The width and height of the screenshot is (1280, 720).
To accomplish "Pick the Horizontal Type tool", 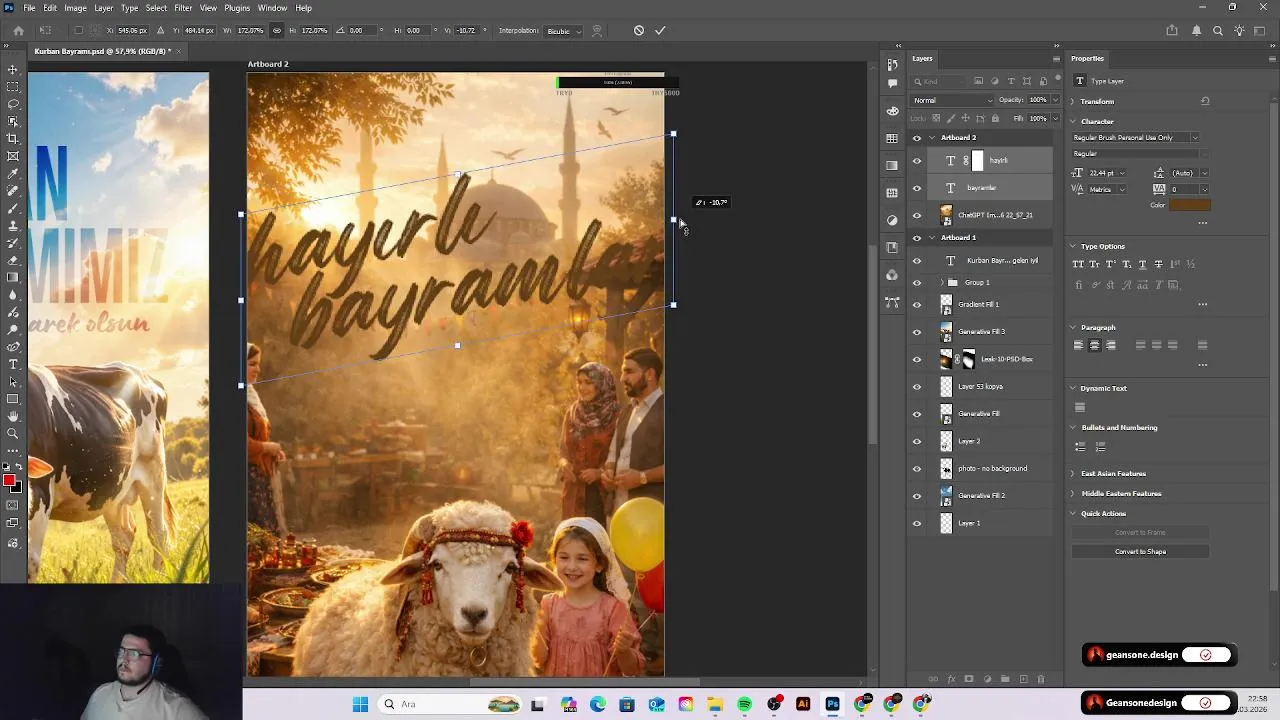I will click(13, 364).
